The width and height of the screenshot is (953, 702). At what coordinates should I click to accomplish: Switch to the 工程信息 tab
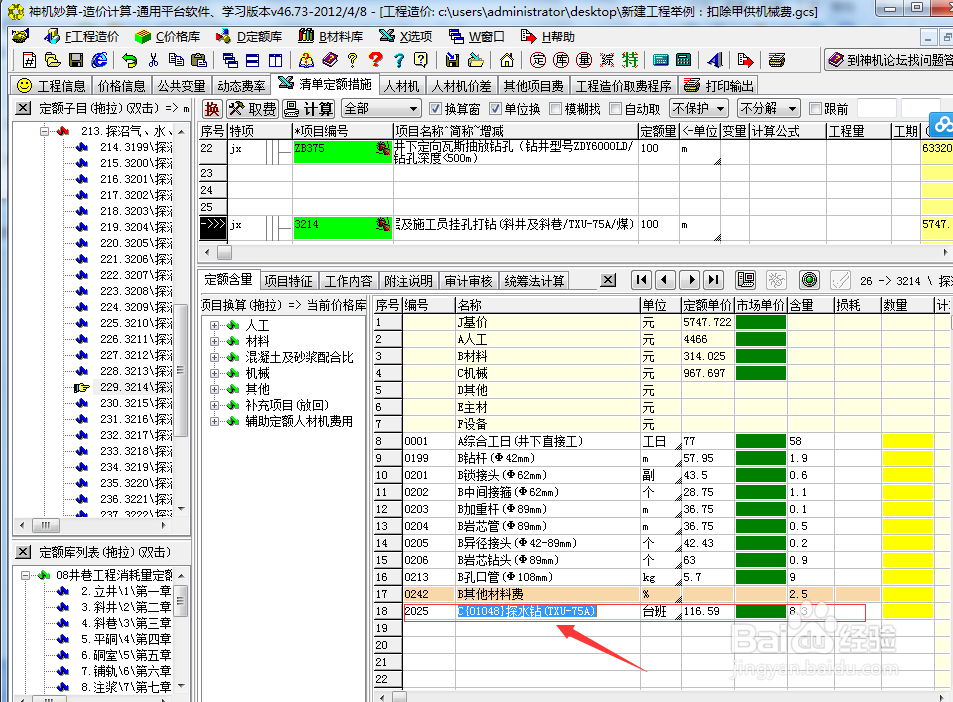coord(51,86)
